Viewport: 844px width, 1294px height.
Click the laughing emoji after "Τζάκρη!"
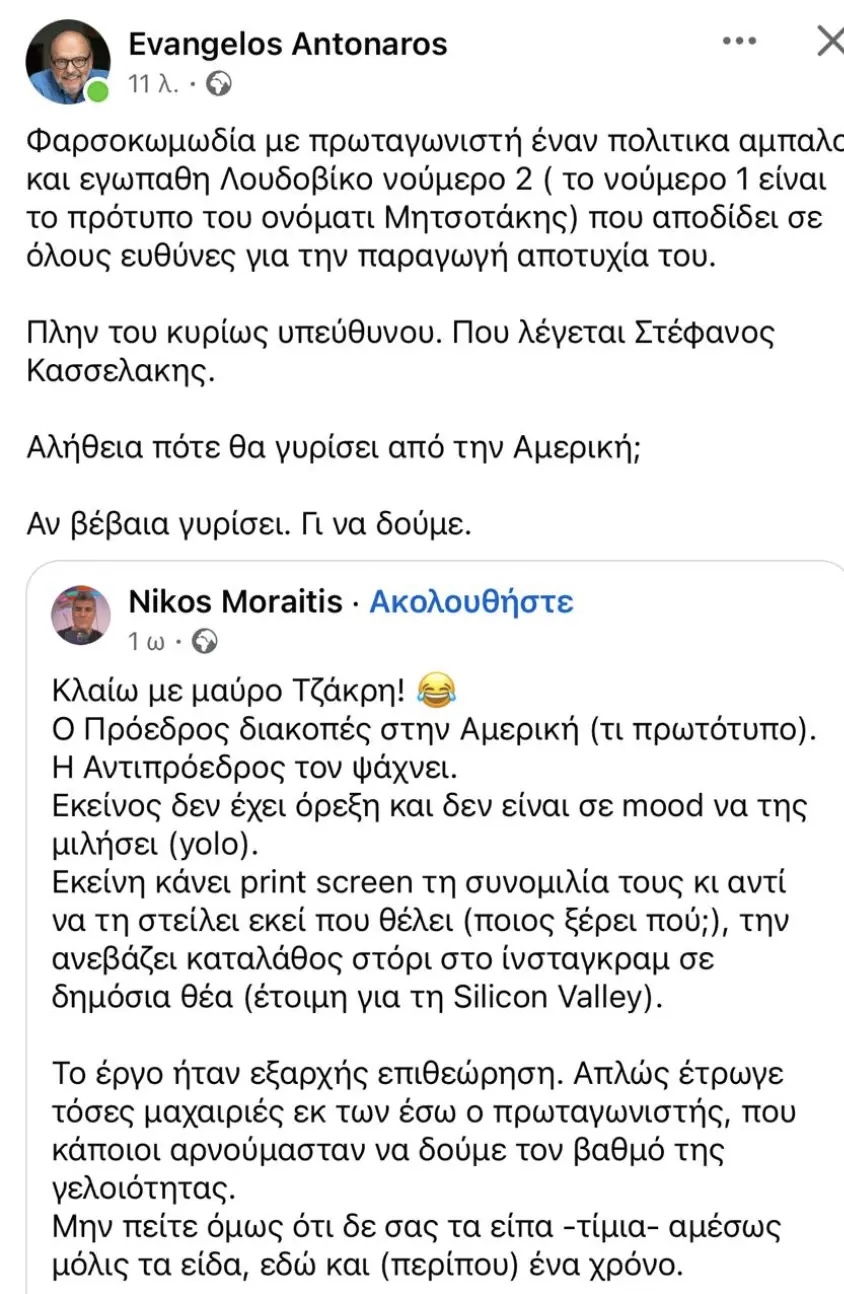(x=435, y=688)
